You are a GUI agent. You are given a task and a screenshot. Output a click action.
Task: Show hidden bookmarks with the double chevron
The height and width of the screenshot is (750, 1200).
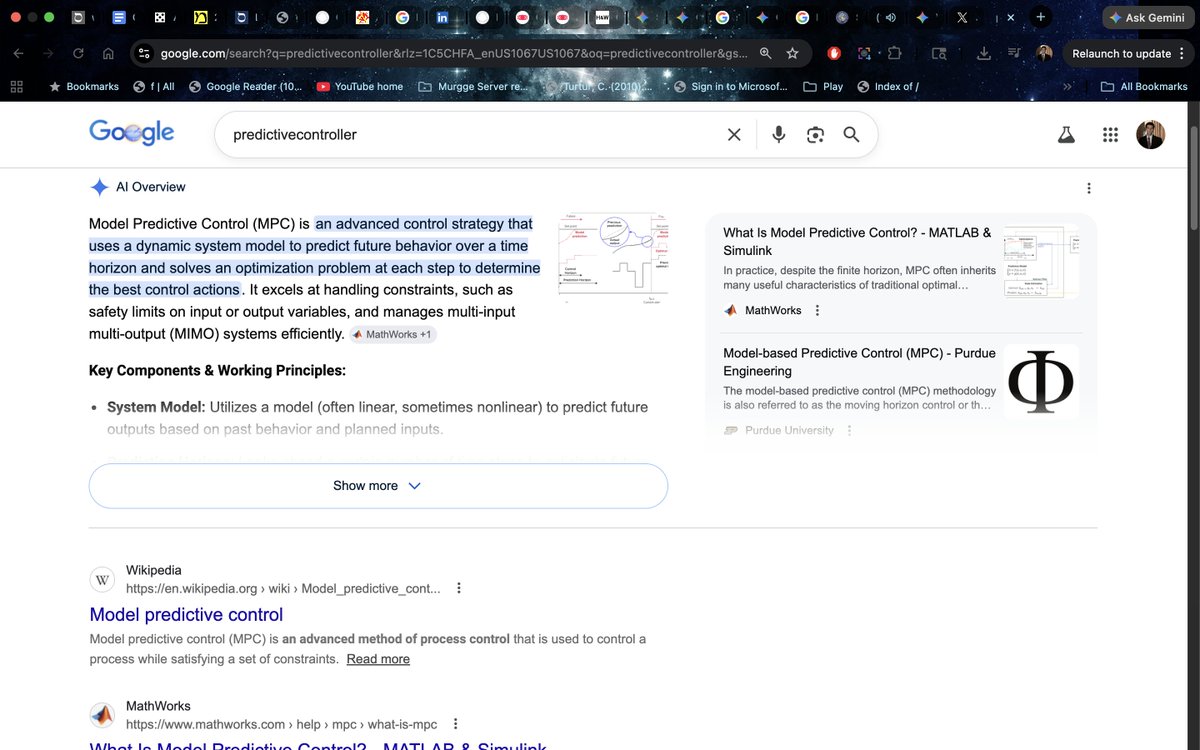1067,87
